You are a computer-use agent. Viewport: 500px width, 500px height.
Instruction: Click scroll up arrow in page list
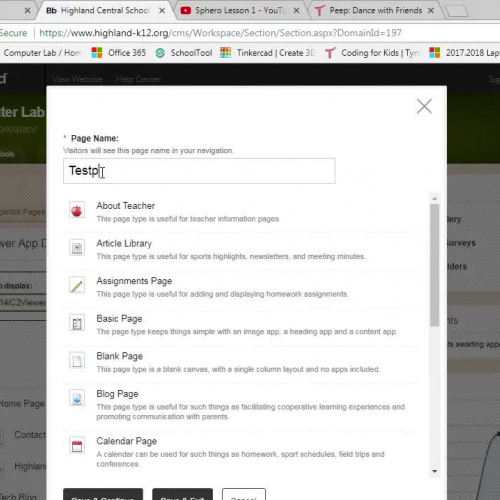tap(434, 199)
